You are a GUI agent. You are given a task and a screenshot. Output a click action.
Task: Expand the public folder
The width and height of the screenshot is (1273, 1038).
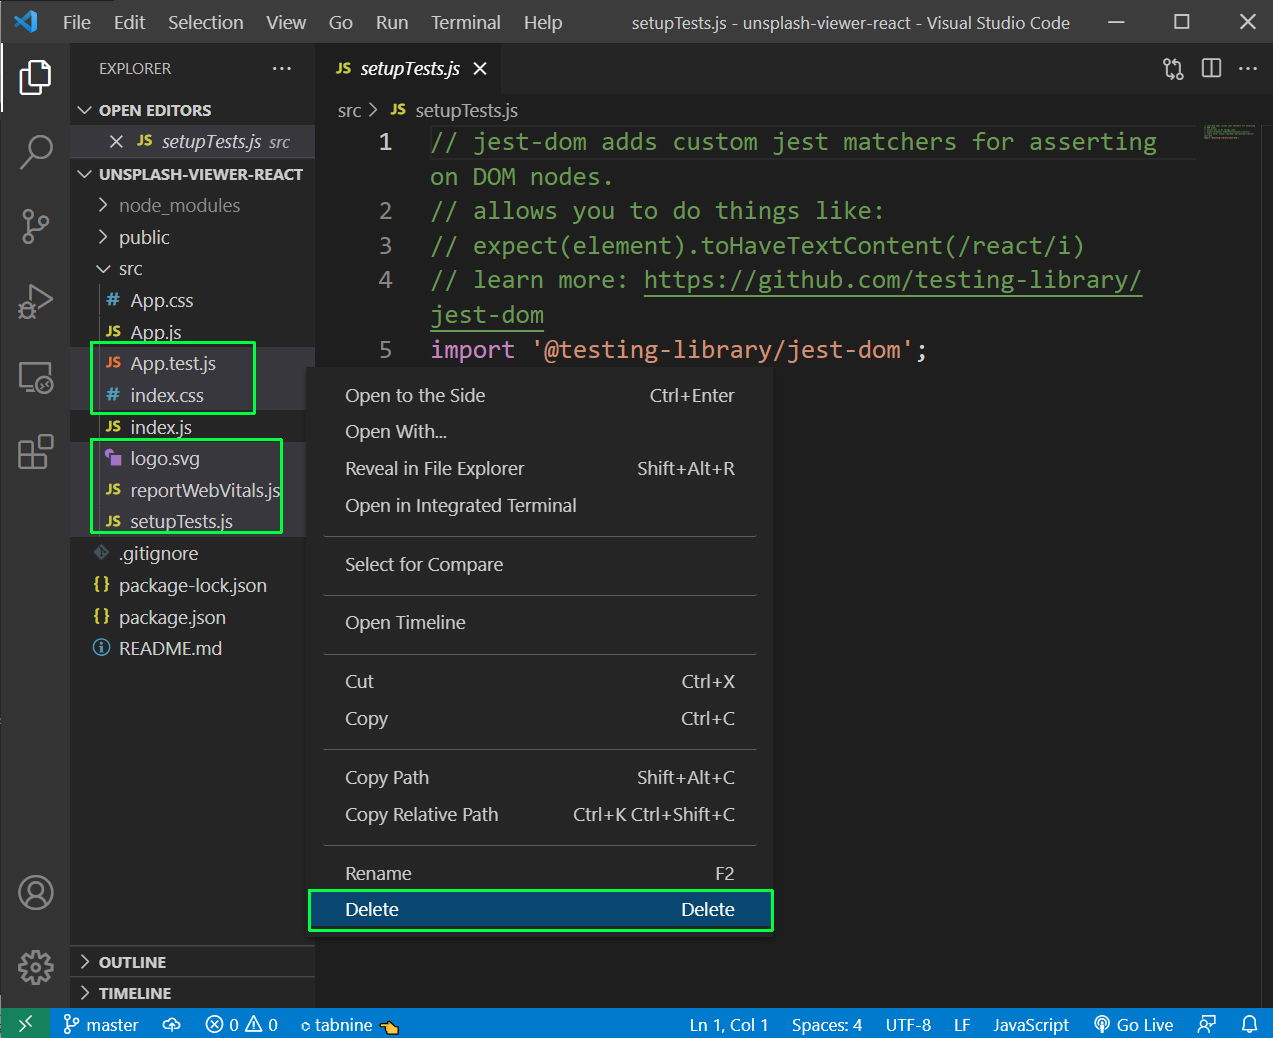[x=144, y=237]
